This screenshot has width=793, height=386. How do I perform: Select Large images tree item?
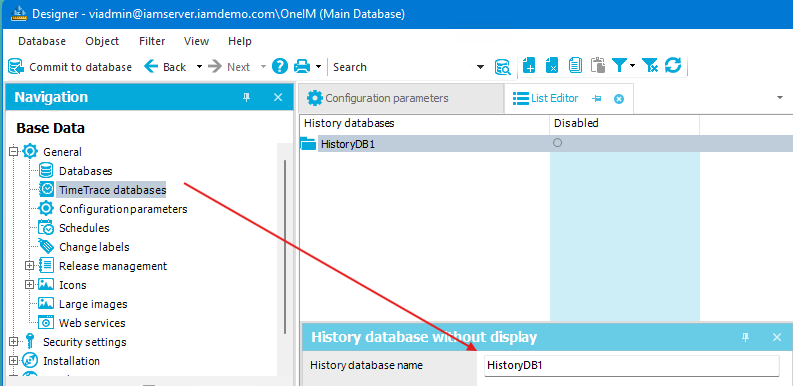(93, 304)
